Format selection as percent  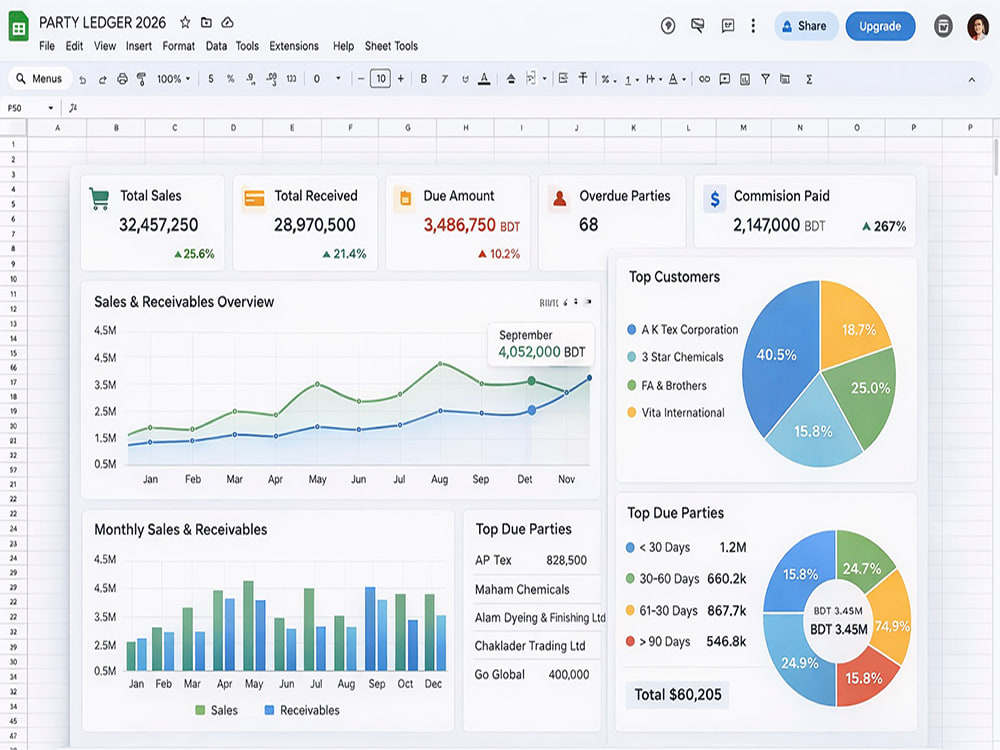click(230, 79)
